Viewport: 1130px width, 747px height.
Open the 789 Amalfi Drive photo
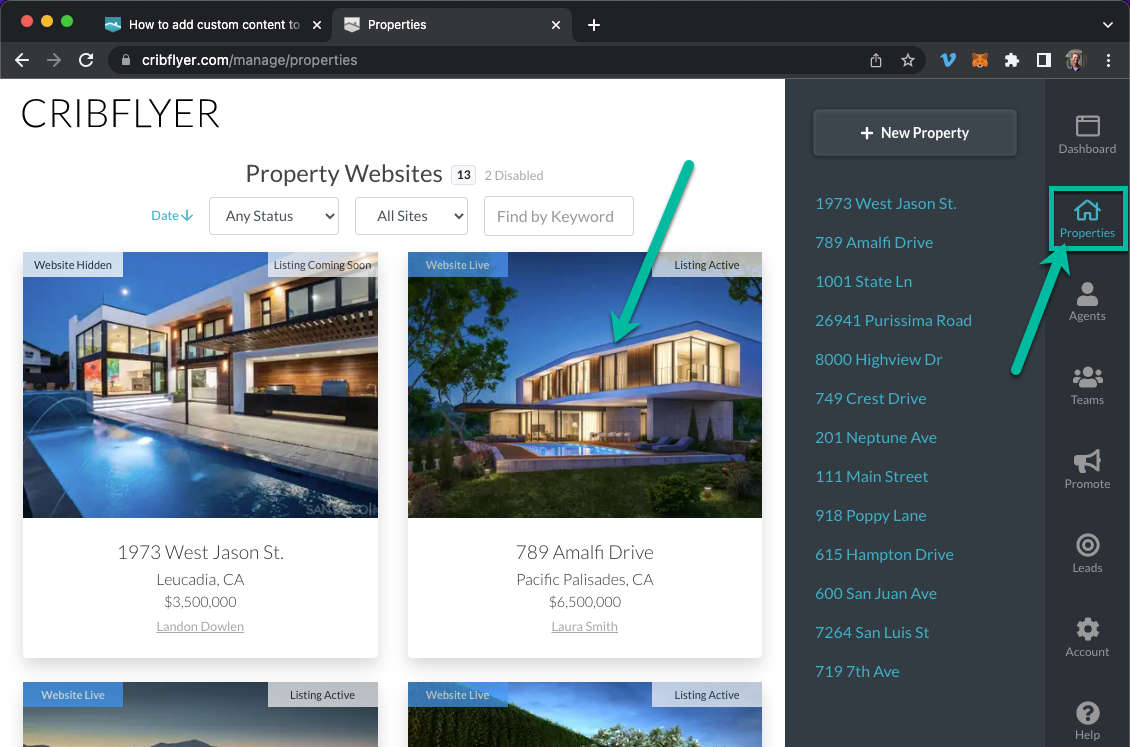584,385
